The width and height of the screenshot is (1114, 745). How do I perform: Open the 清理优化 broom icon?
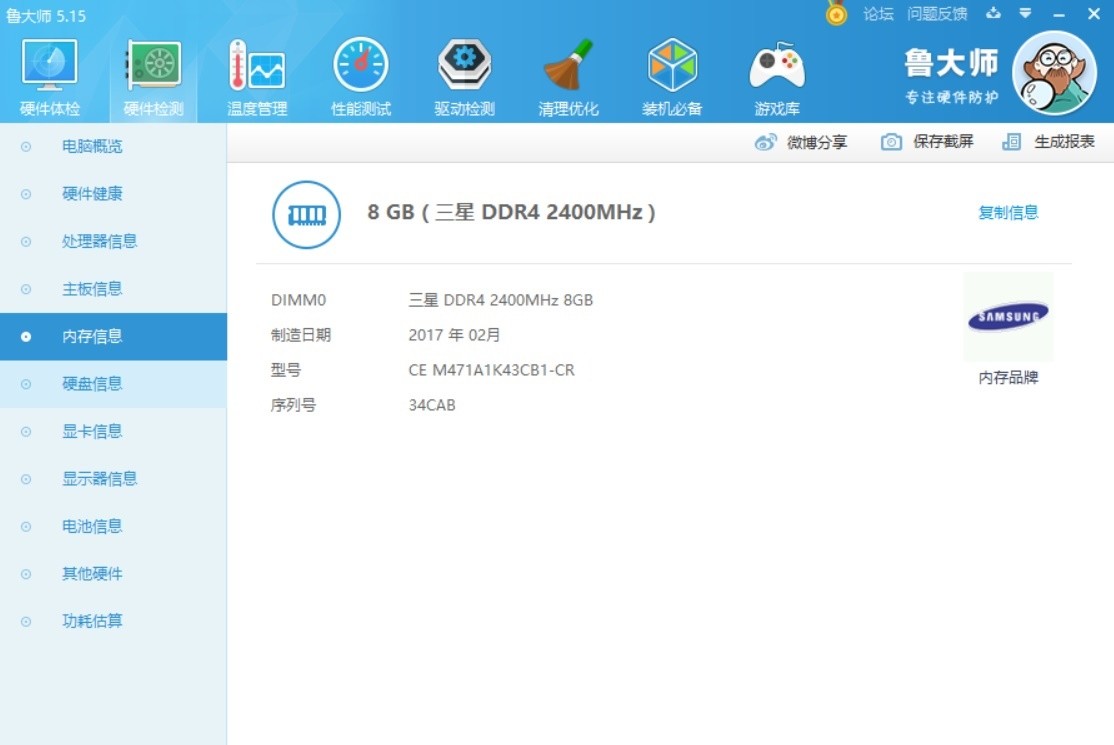(568, 65)
